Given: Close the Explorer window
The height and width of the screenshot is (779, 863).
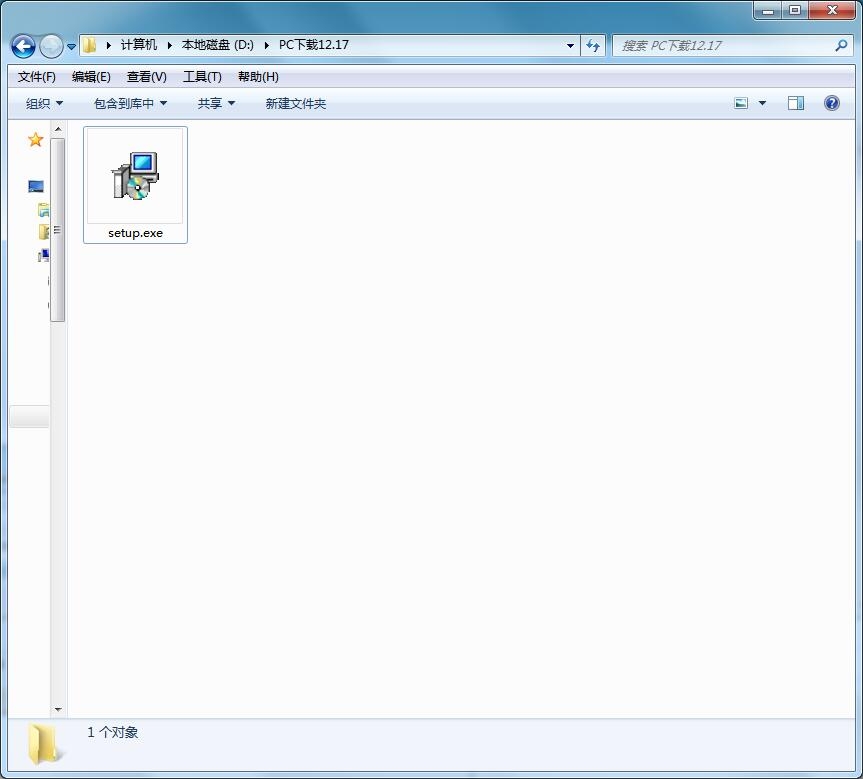Looking at the screenshot, I should point(832,10).
